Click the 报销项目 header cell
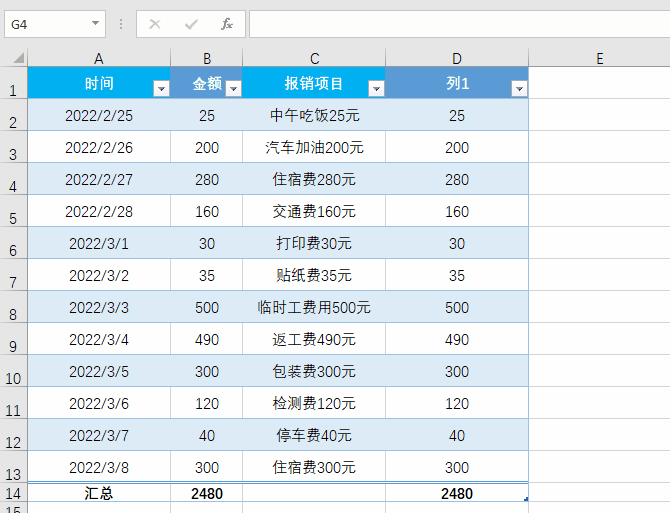The width and height of the screenshot is (670, 513). point(314,83)
